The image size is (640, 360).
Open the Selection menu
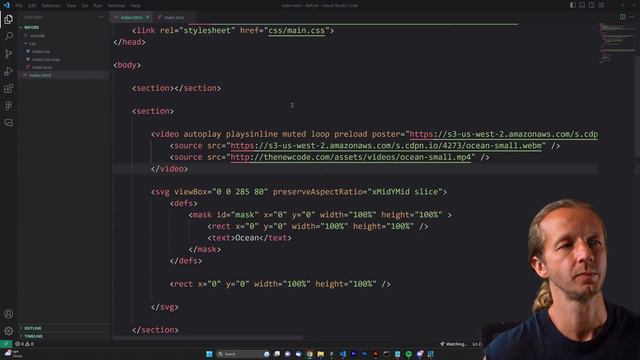tap(51, 6)
